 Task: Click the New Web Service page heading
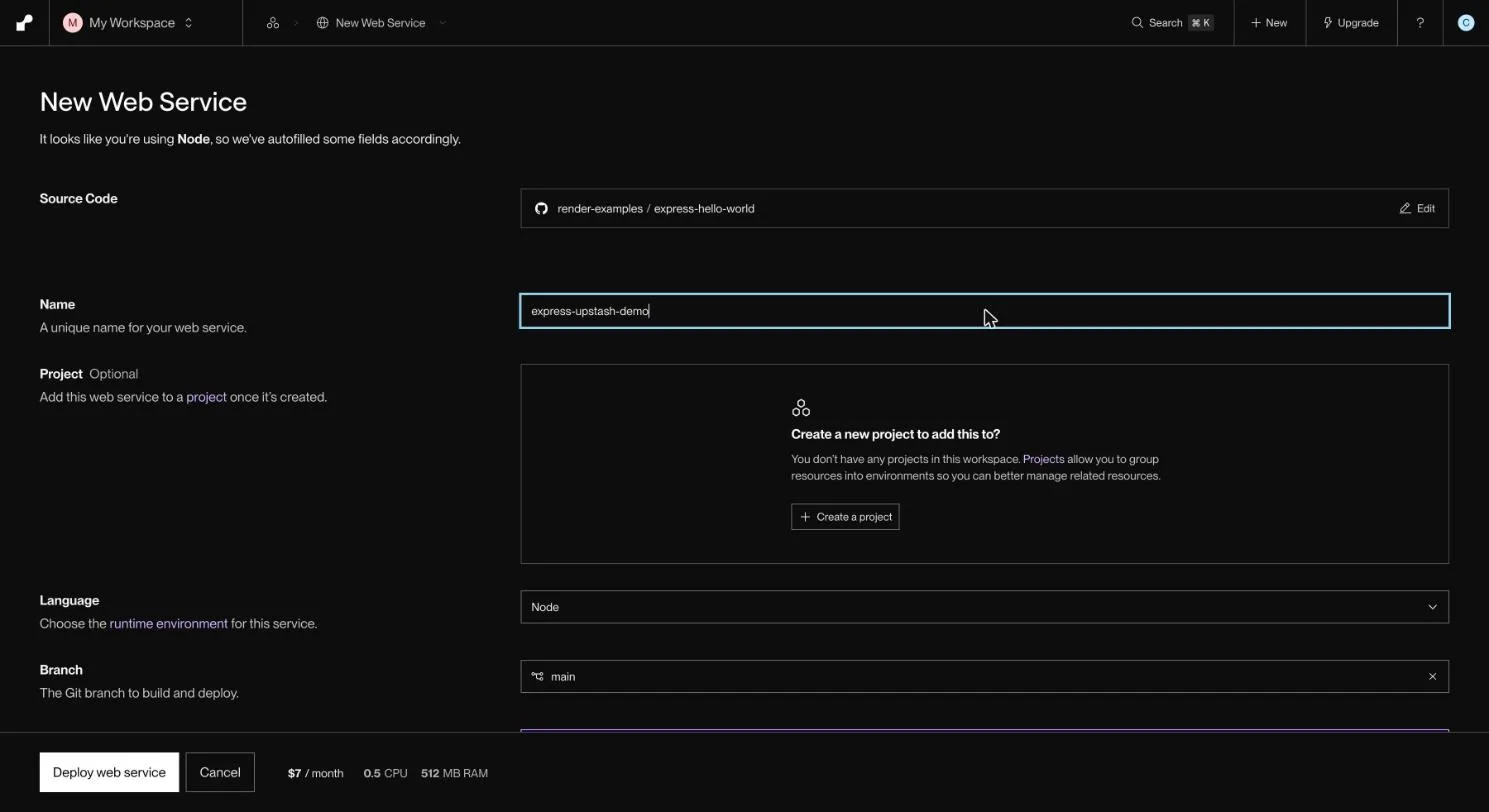click(x=143, y=102)
